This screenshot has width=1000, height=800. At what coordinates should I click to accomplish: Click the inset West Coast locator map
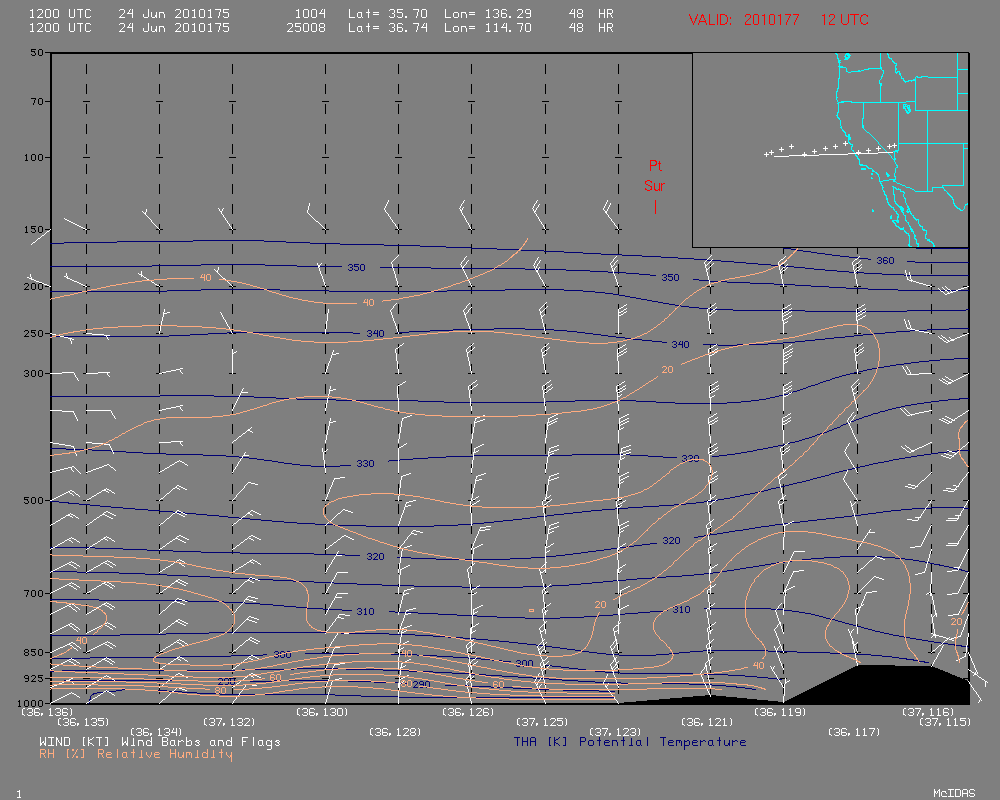[x=830, y=150]
